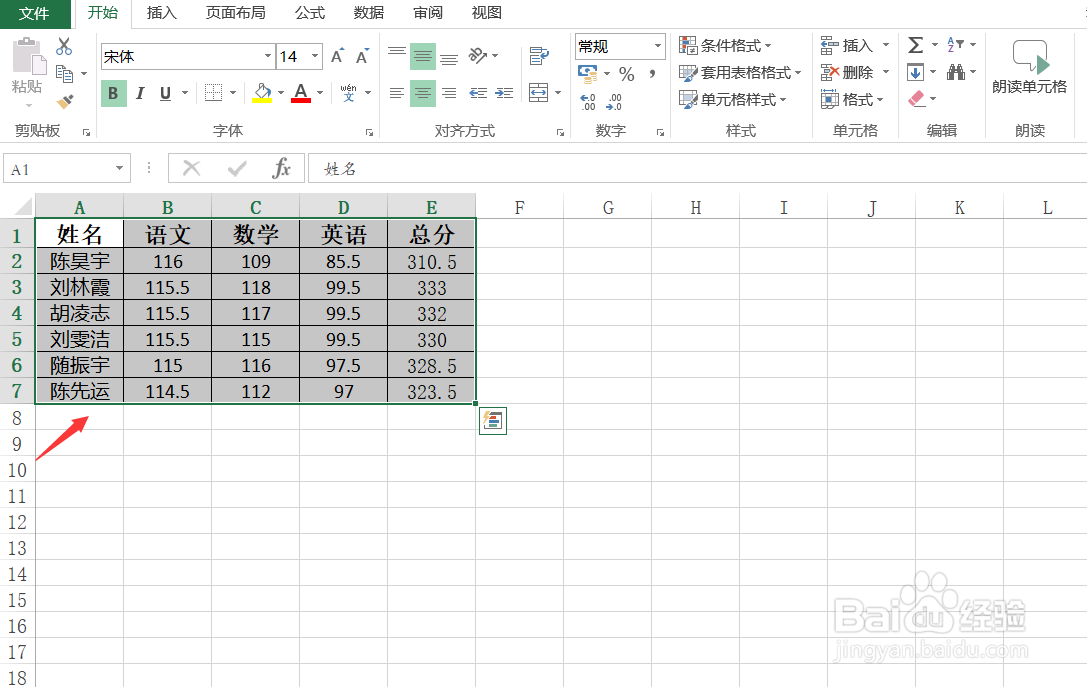The width and height of the screenshot is (1087, 687).
Task: Toggle center horizontal alignment
Action: point(423,93)
